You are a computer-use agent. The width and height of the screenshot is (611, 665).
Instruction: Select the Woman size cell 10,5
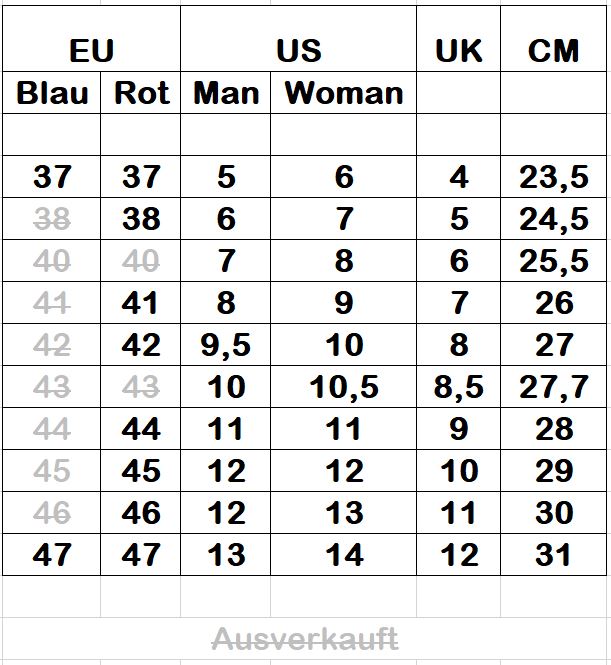[343, 387]
